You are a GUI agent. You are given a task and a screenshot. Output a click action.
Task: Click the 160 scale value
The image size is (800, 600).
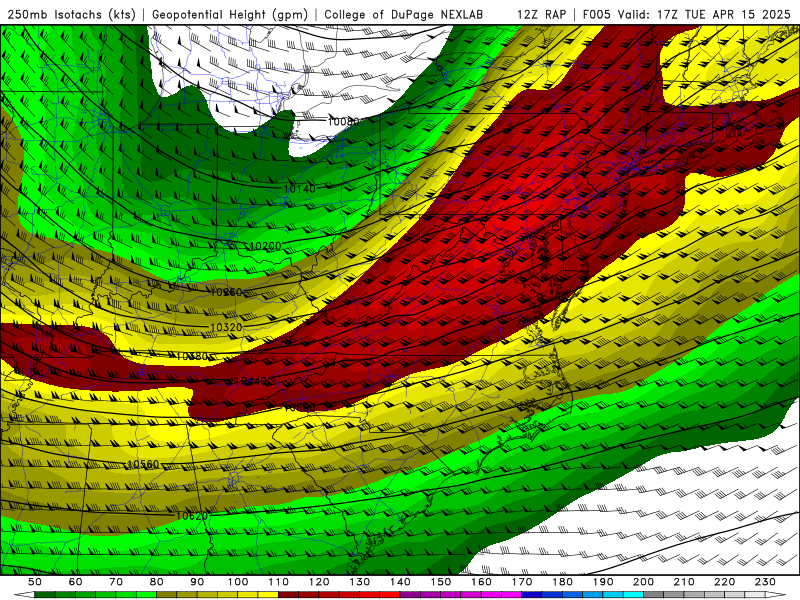[x=481, y=582]
